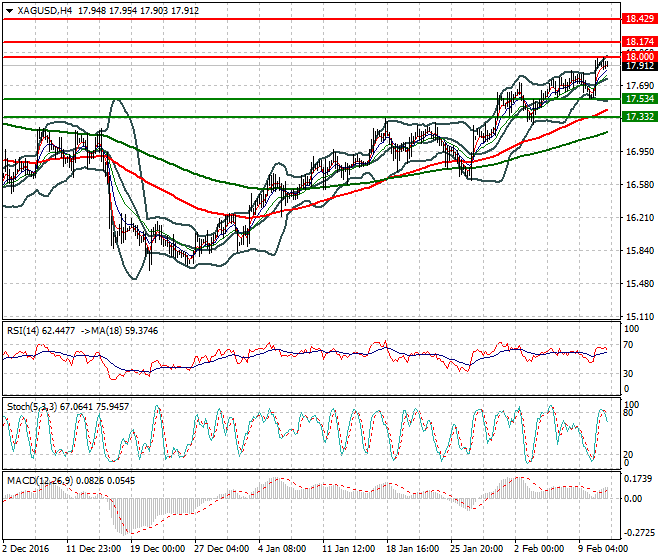Select the RSI level 70 scale label
Viewport: 660px width, 560px height.
pyautogui.click(x=628, y=345)
